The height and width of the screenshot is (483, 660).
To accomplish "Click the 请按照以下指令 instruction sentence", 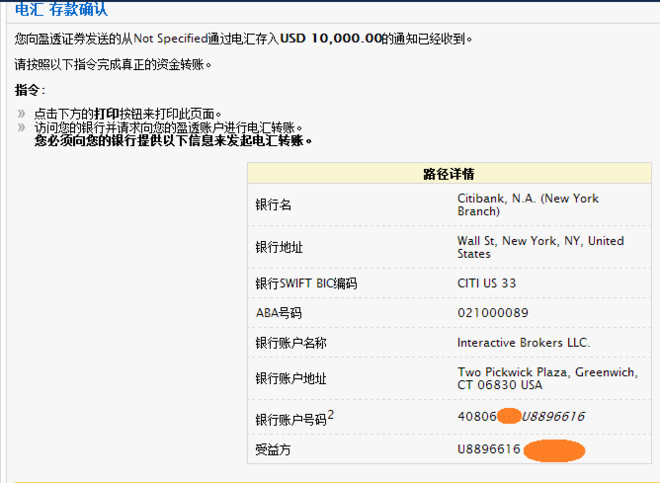I will click(x=113, y=64).
